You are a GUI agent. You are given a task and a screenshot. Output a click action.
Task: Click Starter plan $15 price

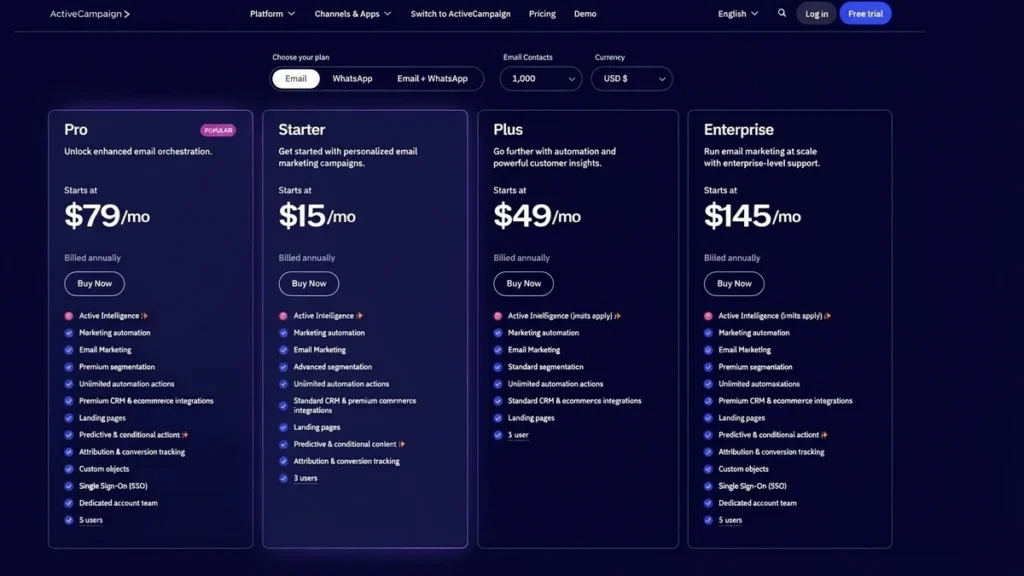[317, 216]
